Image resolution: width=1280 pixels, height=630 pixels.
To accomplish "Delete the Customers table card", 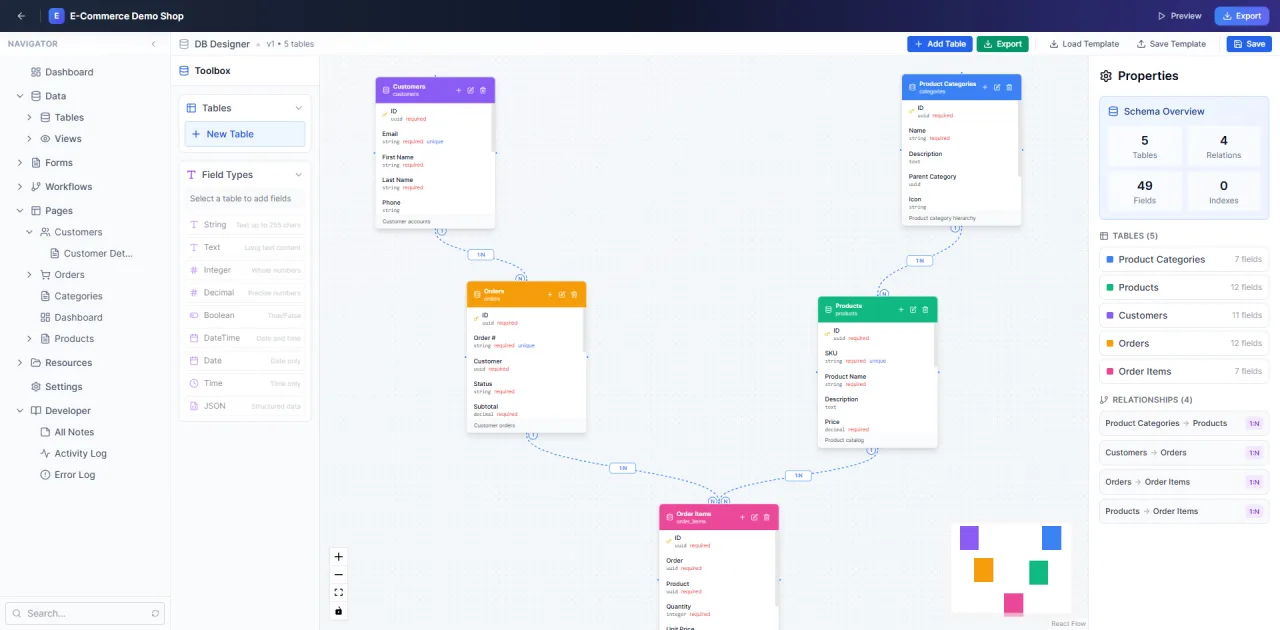I will point(483,90).
